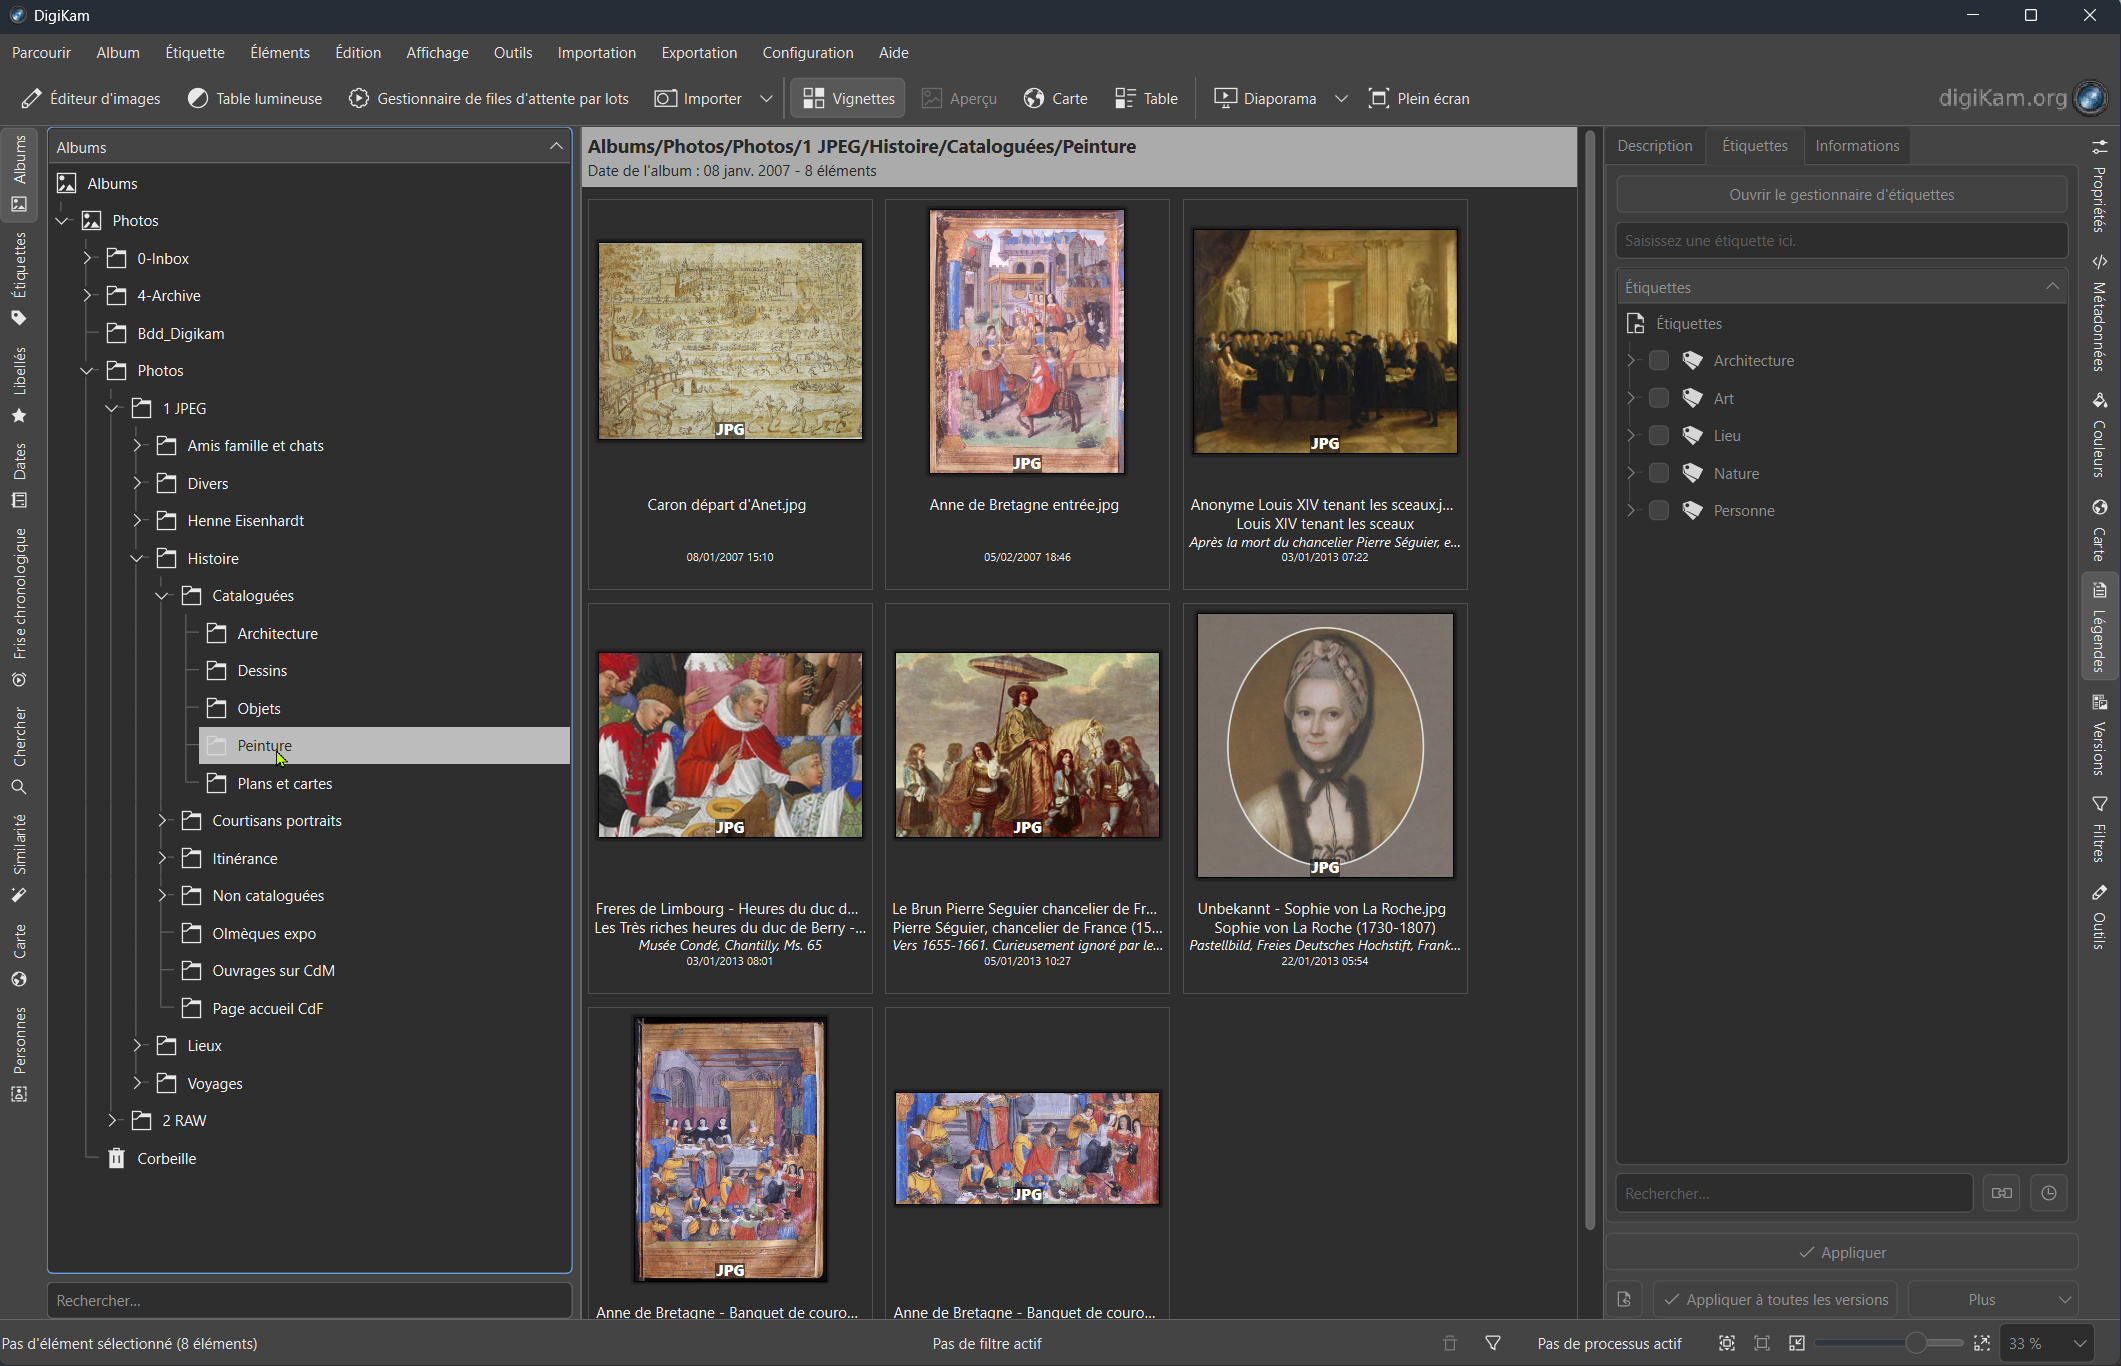Collapse the Histoire album folder
Screen dimensions: 2121x1366
[x=137, y=558]
